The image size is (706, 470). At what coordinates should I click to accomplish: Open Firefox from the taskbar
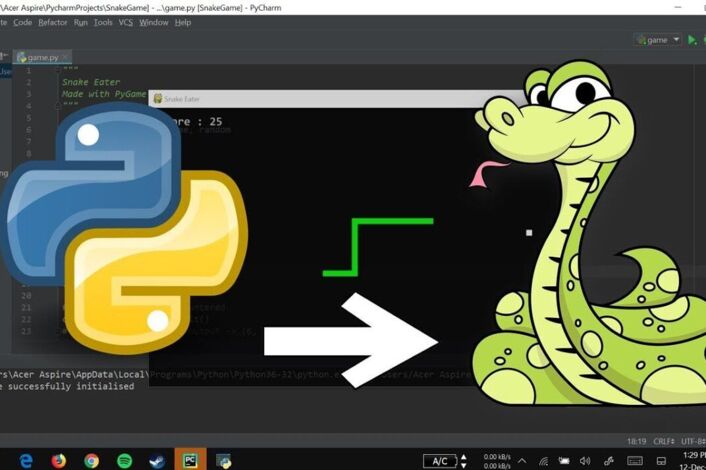(x=59, y=461)
